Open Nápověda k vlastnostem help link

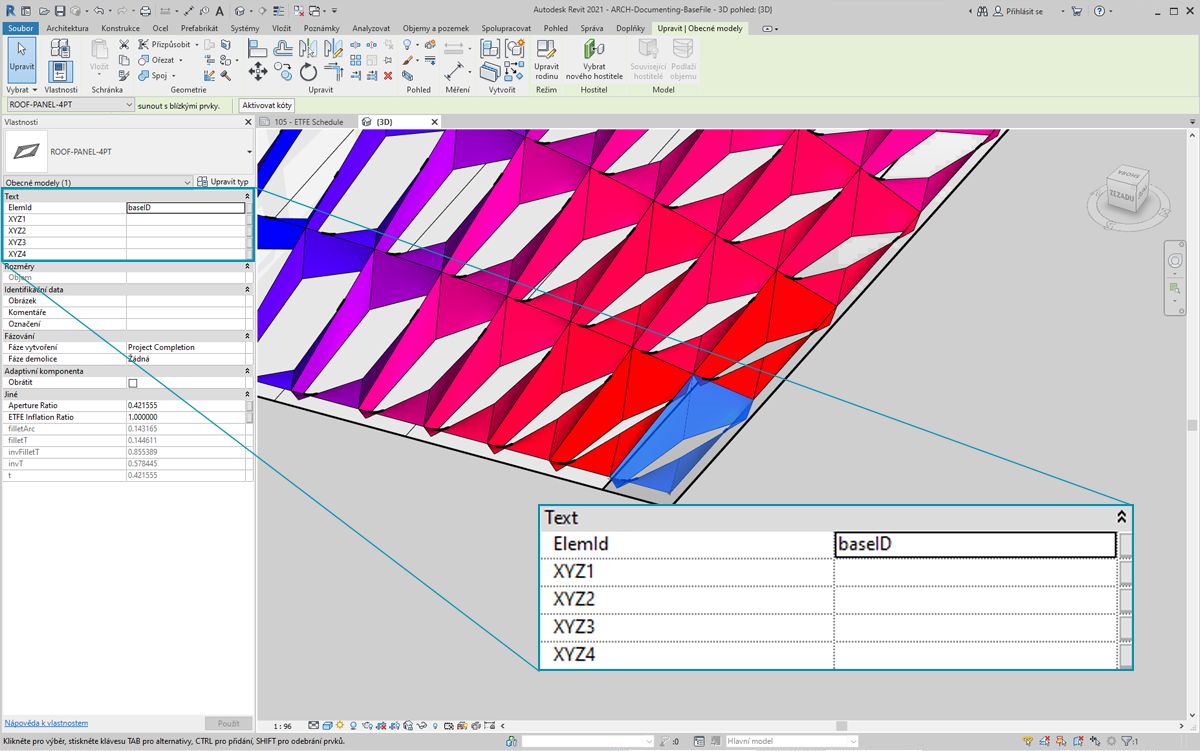point(46,723)
